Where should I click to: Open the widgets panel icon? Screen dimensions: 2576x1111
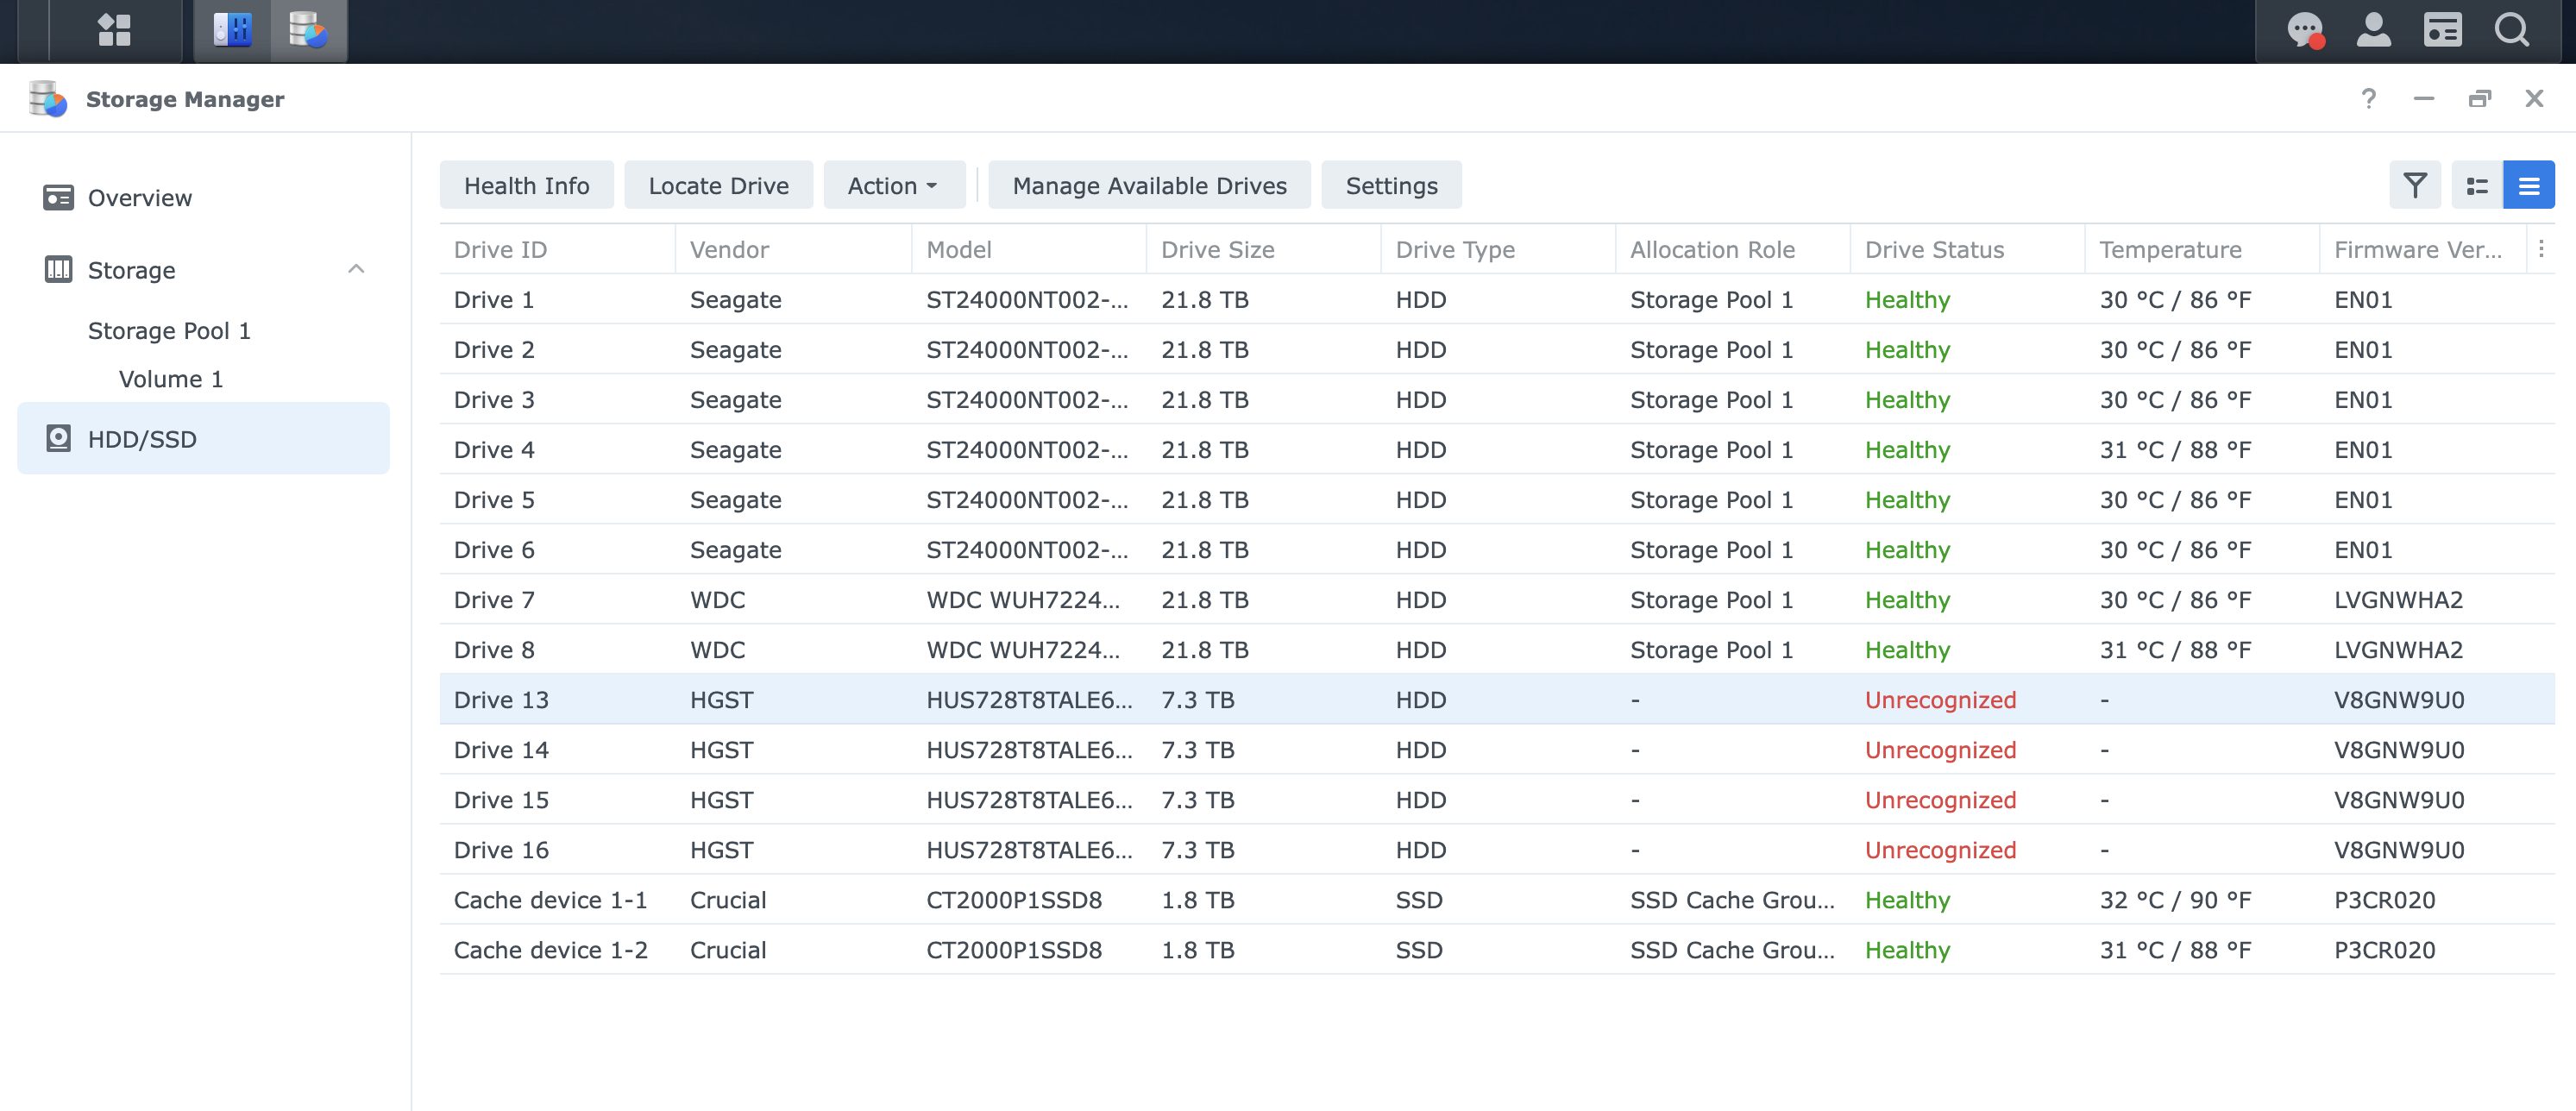(2442, 30)
